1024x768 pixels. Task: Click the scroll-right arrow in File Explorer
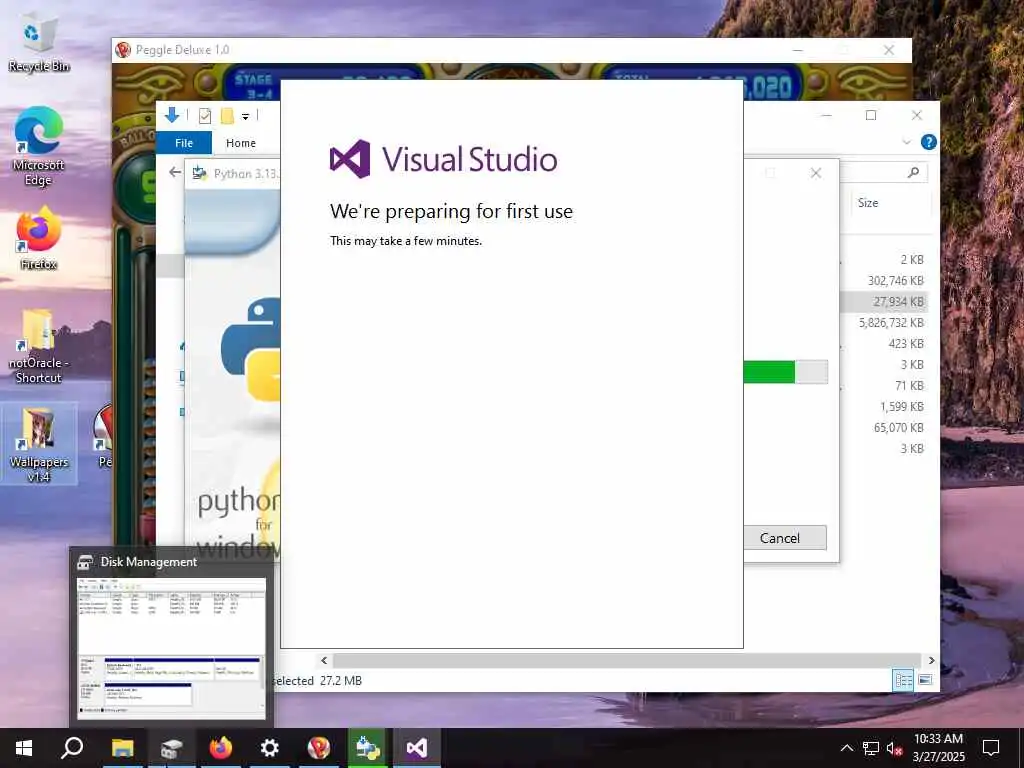pos(931,660)
